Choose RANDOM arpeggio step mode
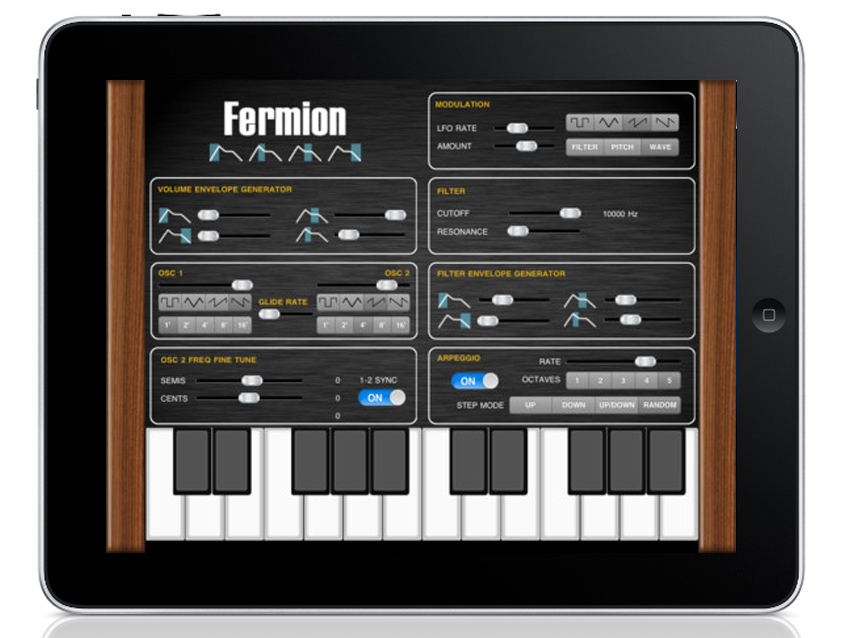This screenshot has width=850, height=638. [x=660, y=405]
